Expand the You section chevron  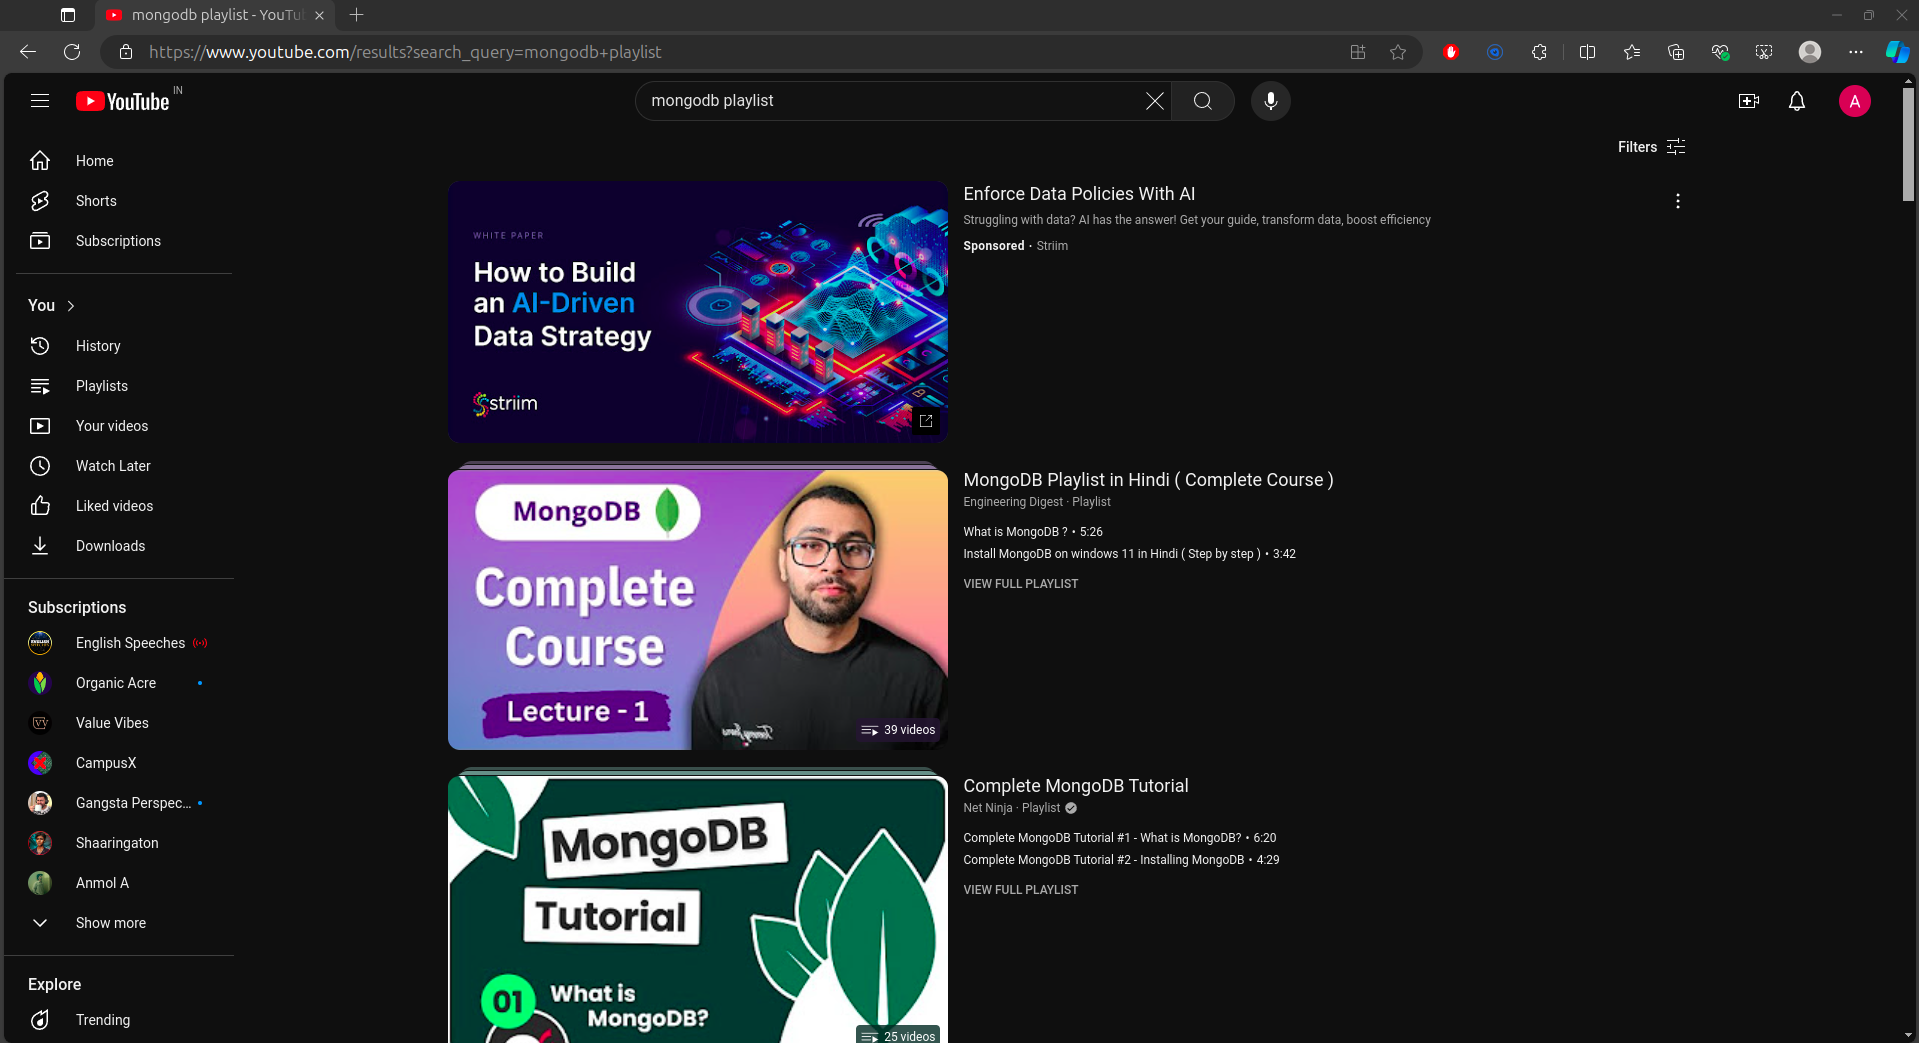pyautogui.click(x=70, y=305)
